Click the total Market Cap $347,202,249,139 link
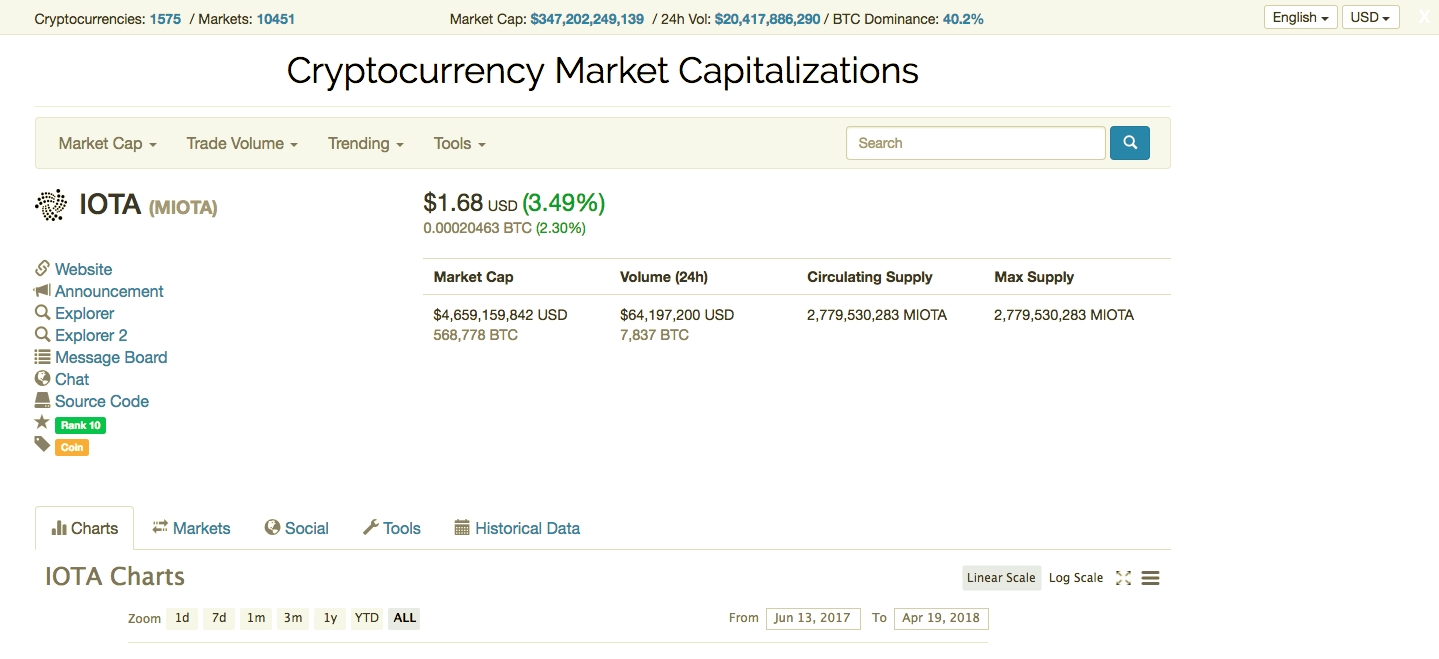The image size is (1439, 659). click(587, 19)
